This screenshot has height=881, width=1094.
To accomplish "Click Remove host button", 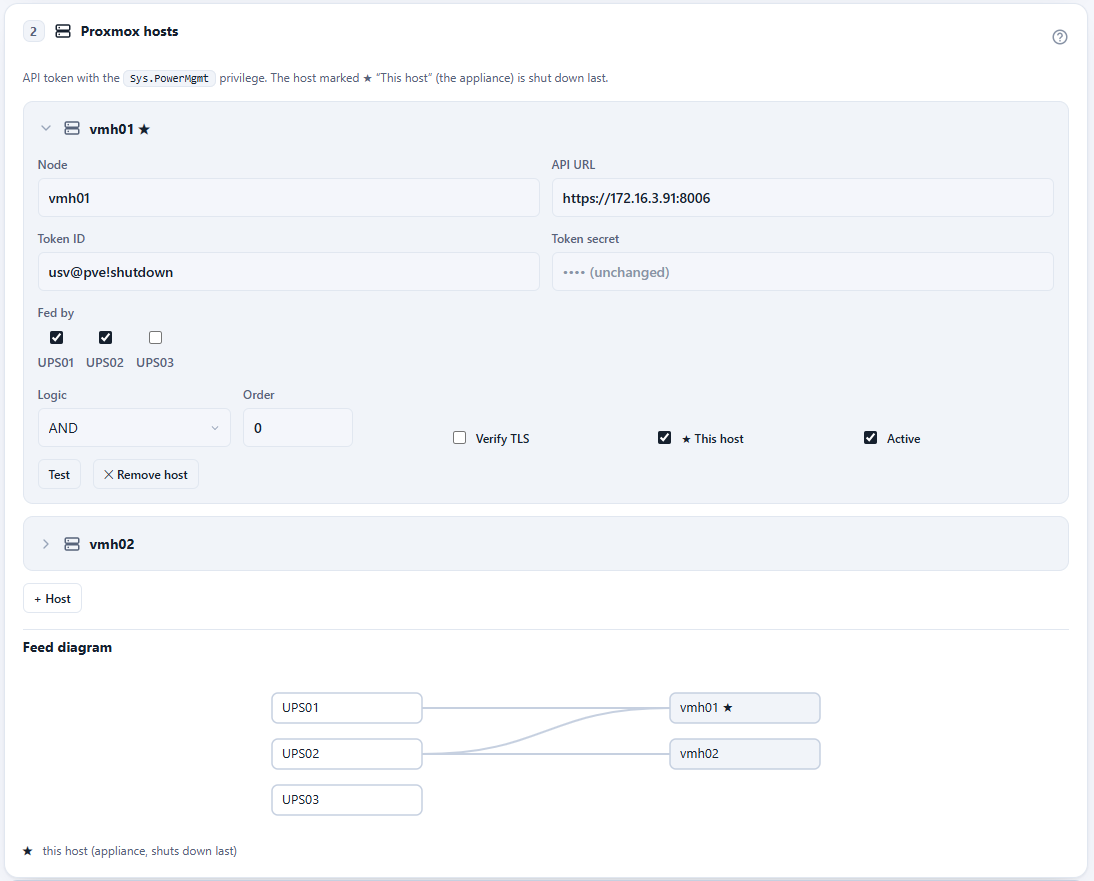I will tap(146, 474).
